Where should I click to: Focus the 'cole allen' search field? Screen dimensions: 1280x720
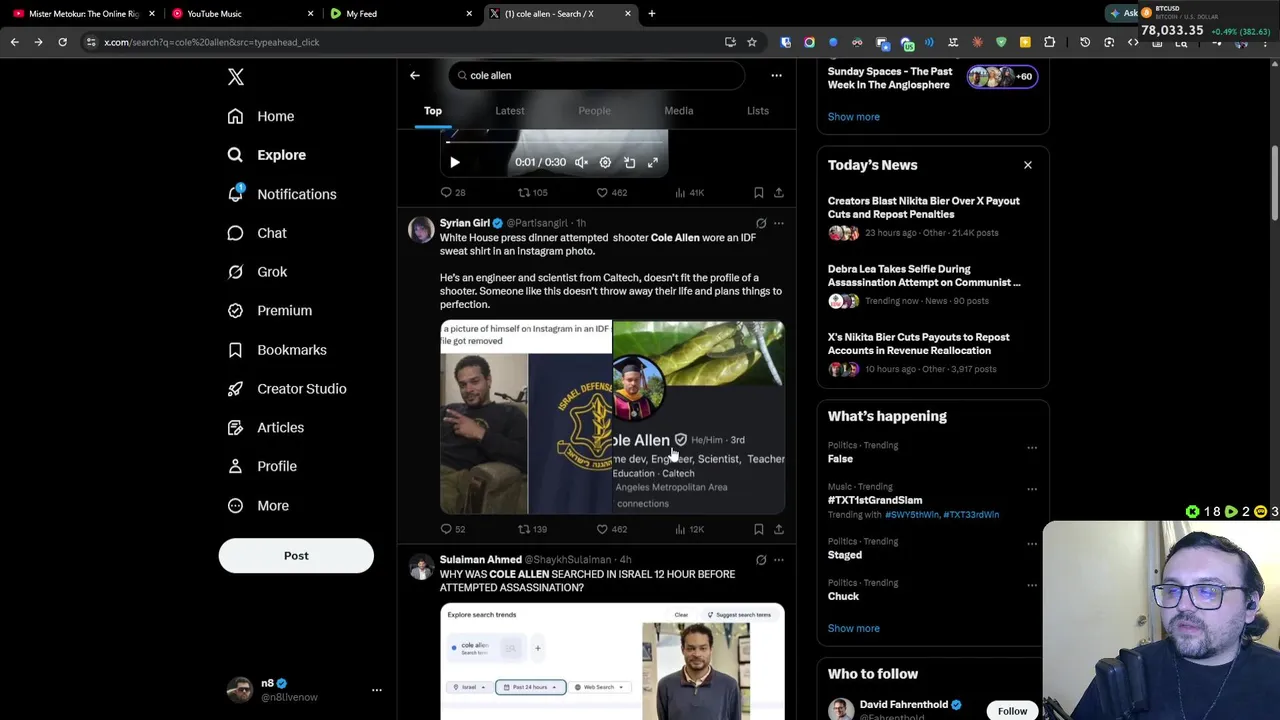coord(597,75)
